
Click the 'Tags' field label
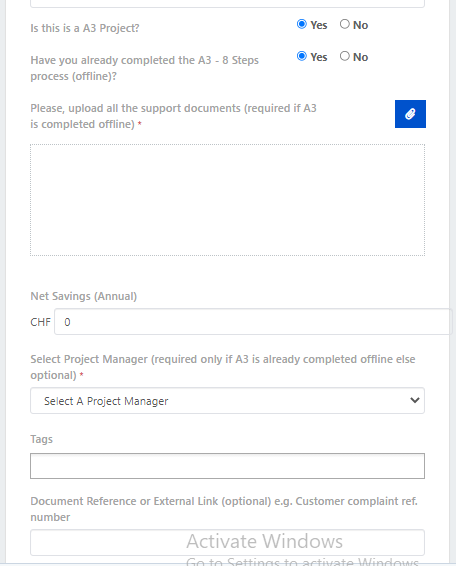point(42,439)
